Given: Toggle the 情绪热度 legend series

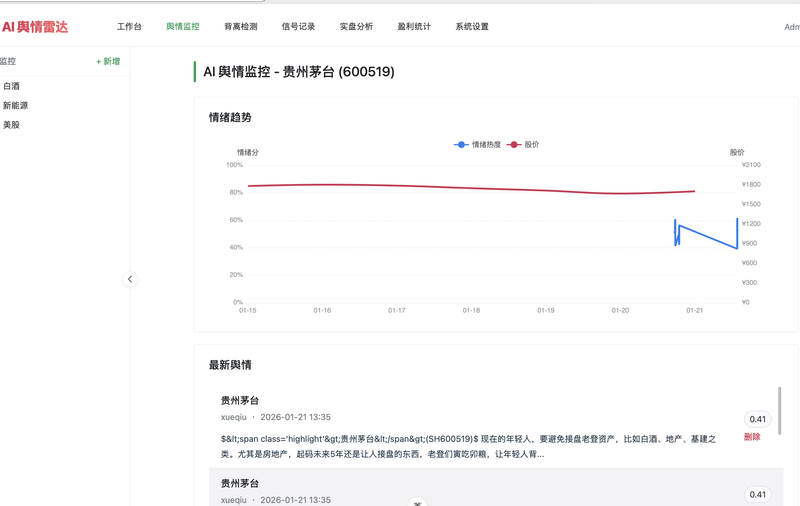Looking at the screenshot, I should pyautogui.click(x=478, y=145).
